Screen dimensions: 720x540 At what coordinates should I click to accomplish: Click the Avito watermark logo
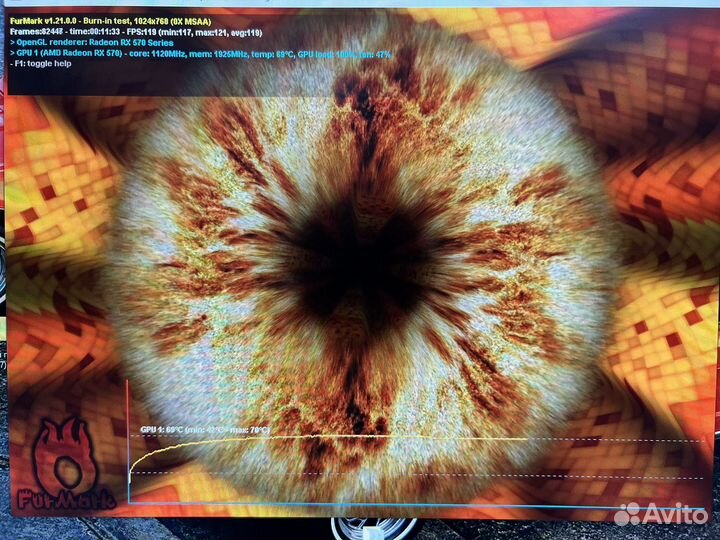point(661,513)
